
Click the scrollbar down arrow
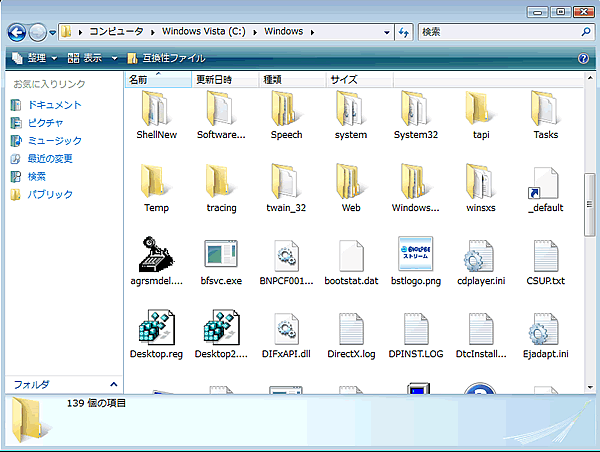(590, 387)
